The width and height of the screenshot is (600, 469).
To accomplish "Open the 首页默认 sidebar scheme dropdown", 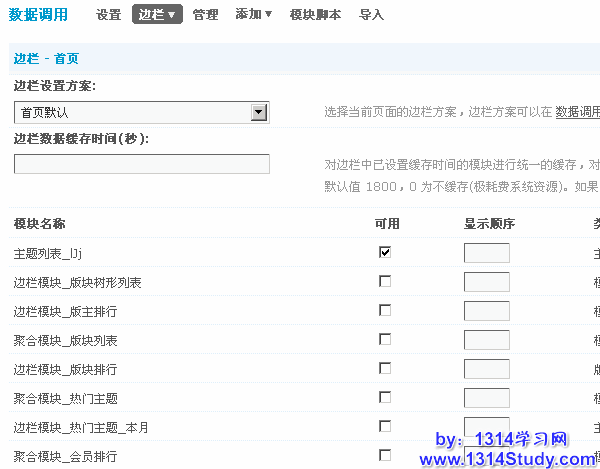I will (x=141, y=113).
